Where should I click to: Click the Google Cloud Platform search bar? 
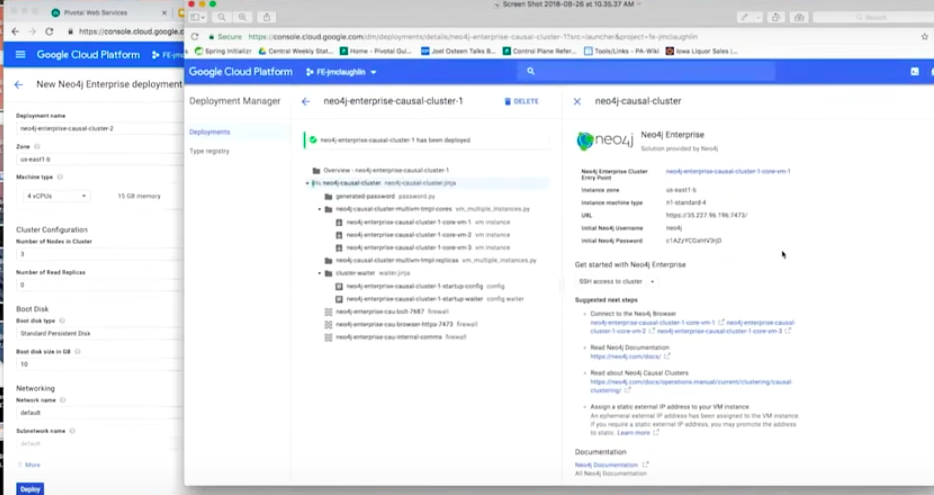(x=646, y=71)
